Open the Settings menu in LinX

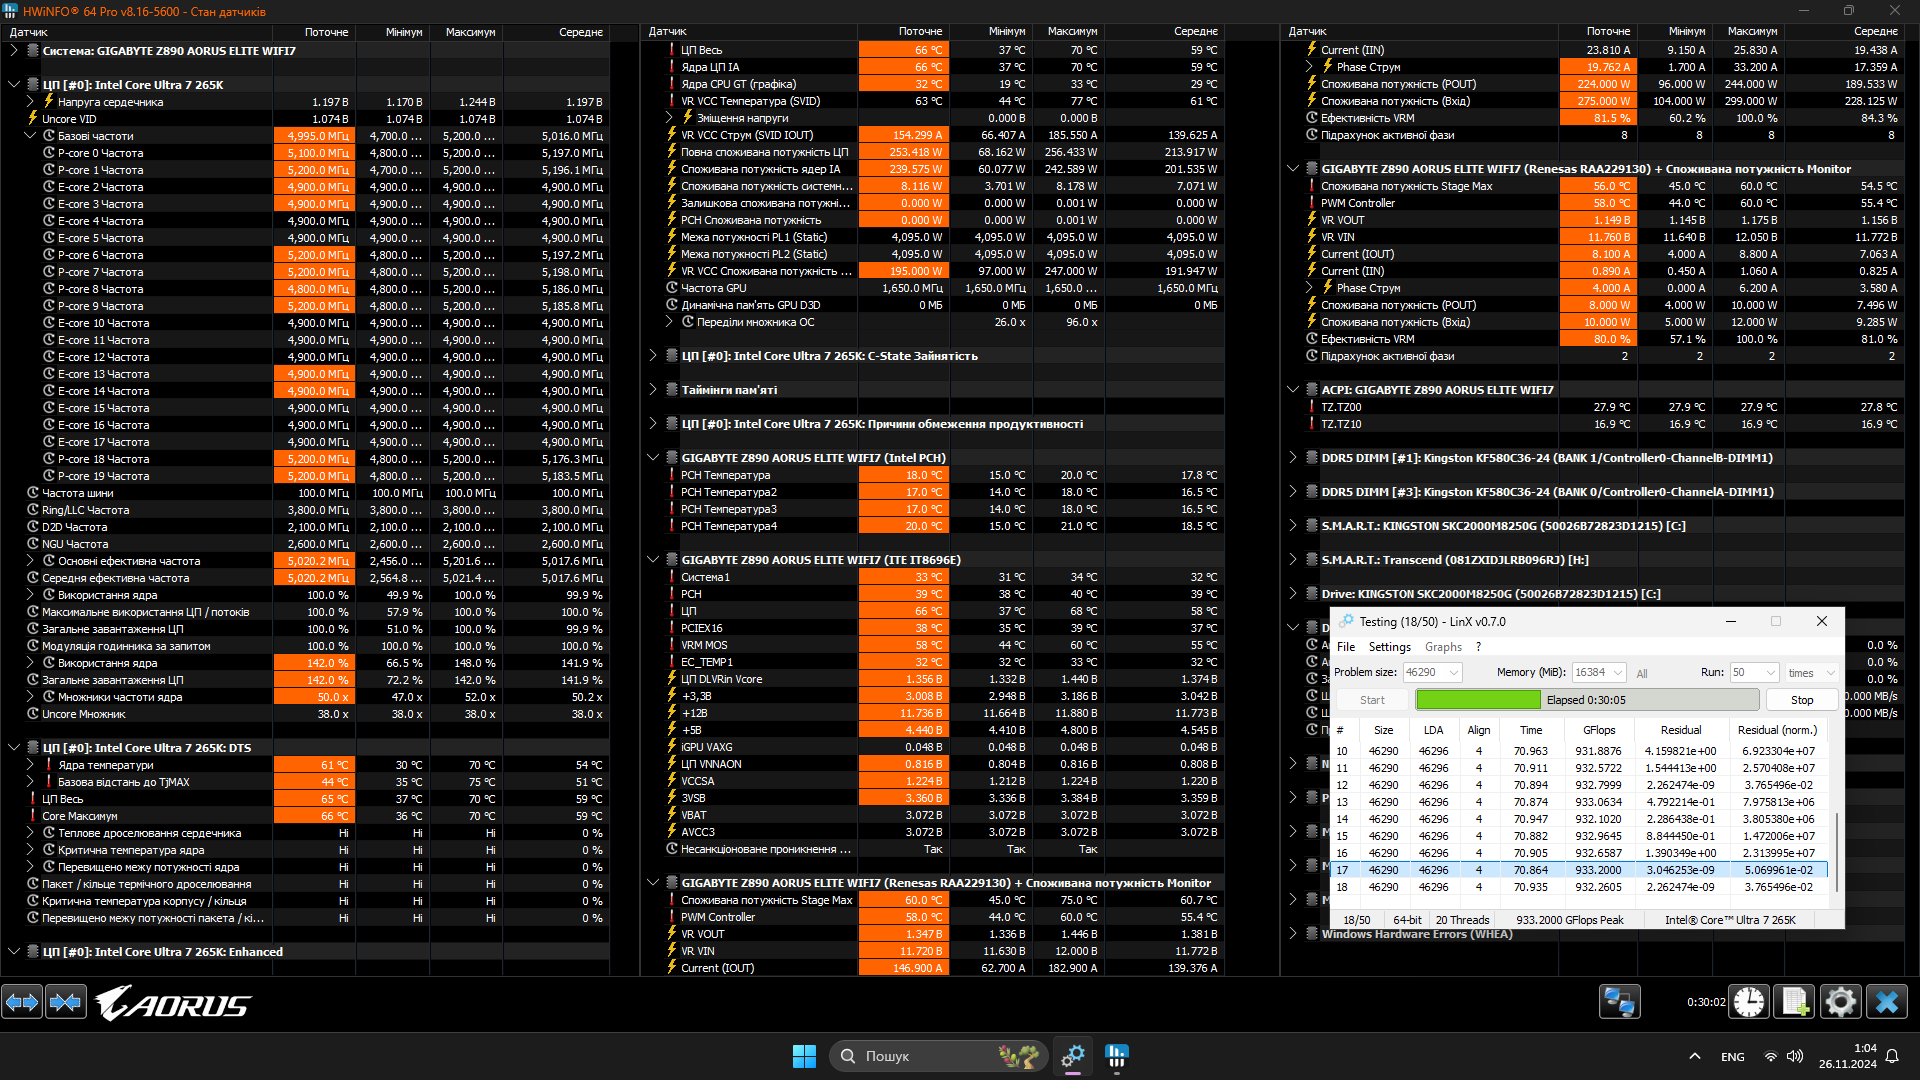pyautogui.click(x=1389, y=647)
